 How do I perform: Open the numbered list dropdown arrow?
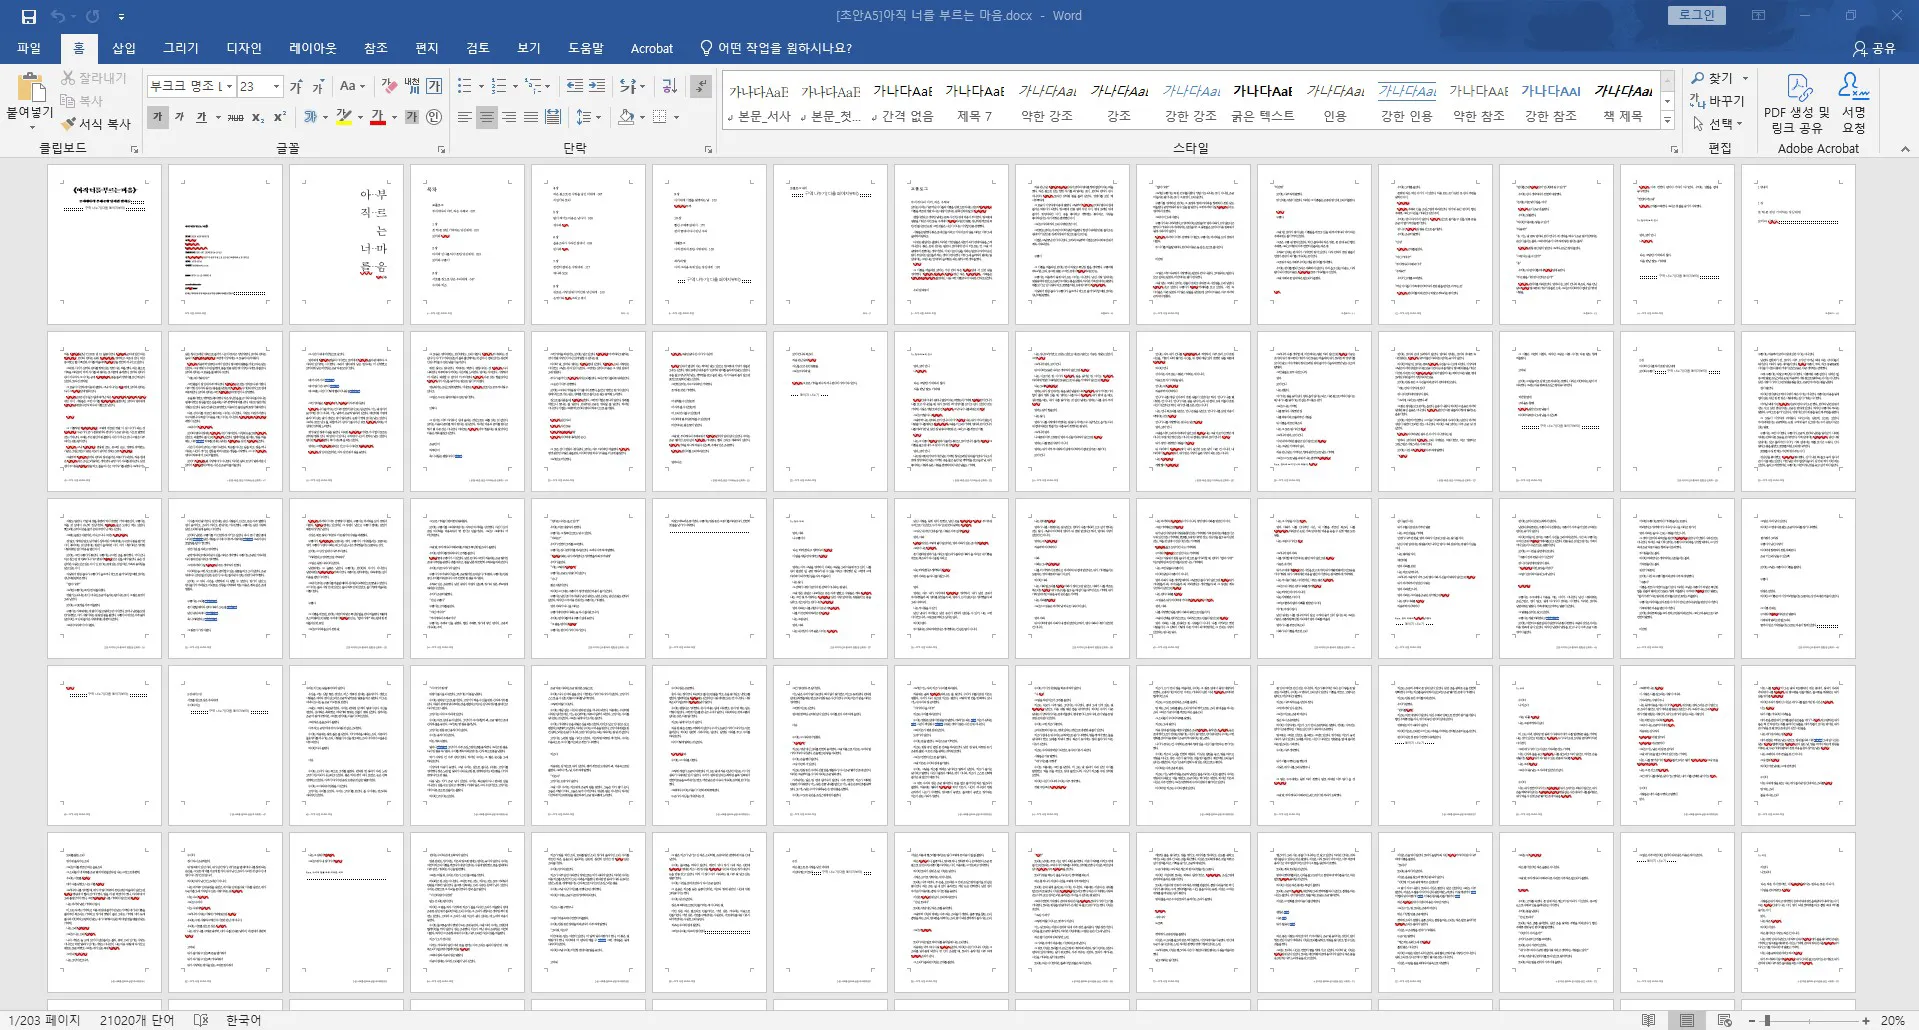[x=515, y=87]
